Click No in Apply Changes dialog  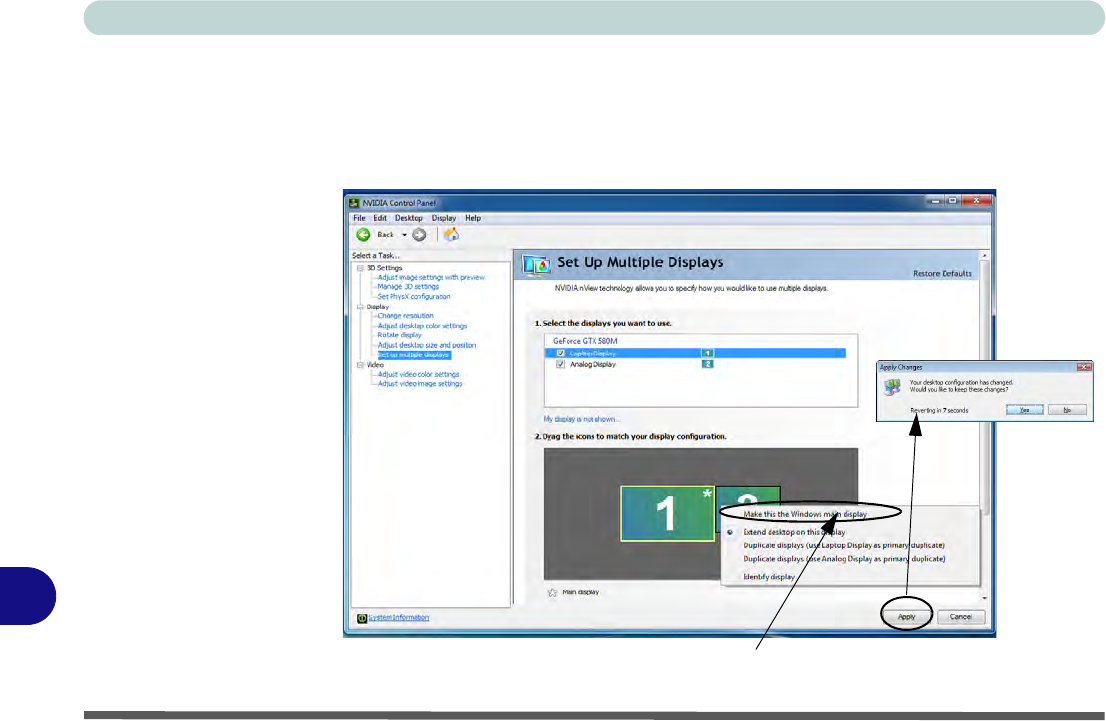tap(1066, 410)
